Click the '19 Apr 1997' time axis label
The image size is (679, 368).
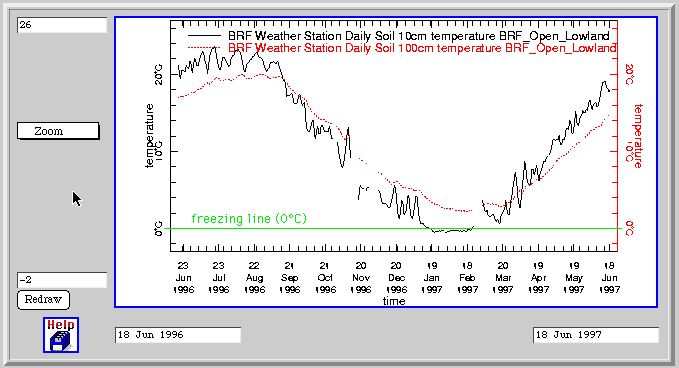click(x=538, y=278)
